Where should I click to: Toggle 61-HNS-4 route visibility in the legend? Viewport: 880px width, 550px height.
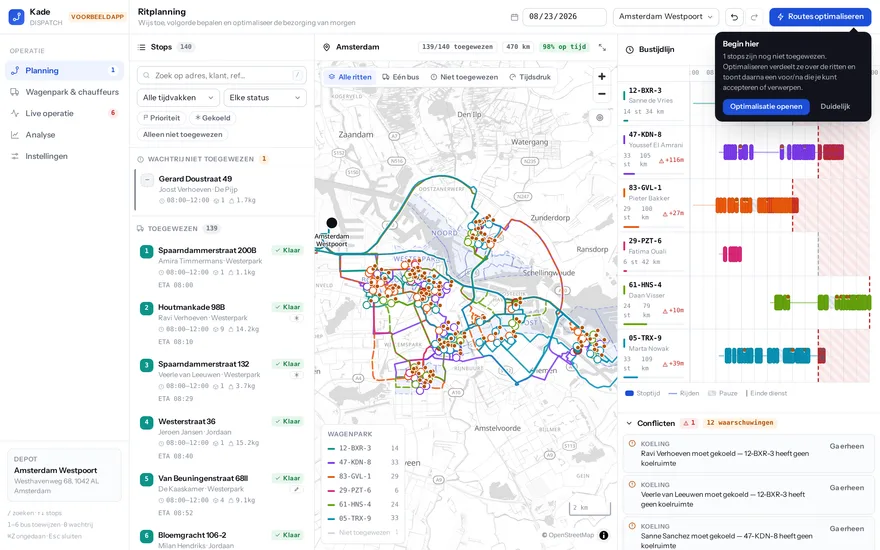click(363, 505)
